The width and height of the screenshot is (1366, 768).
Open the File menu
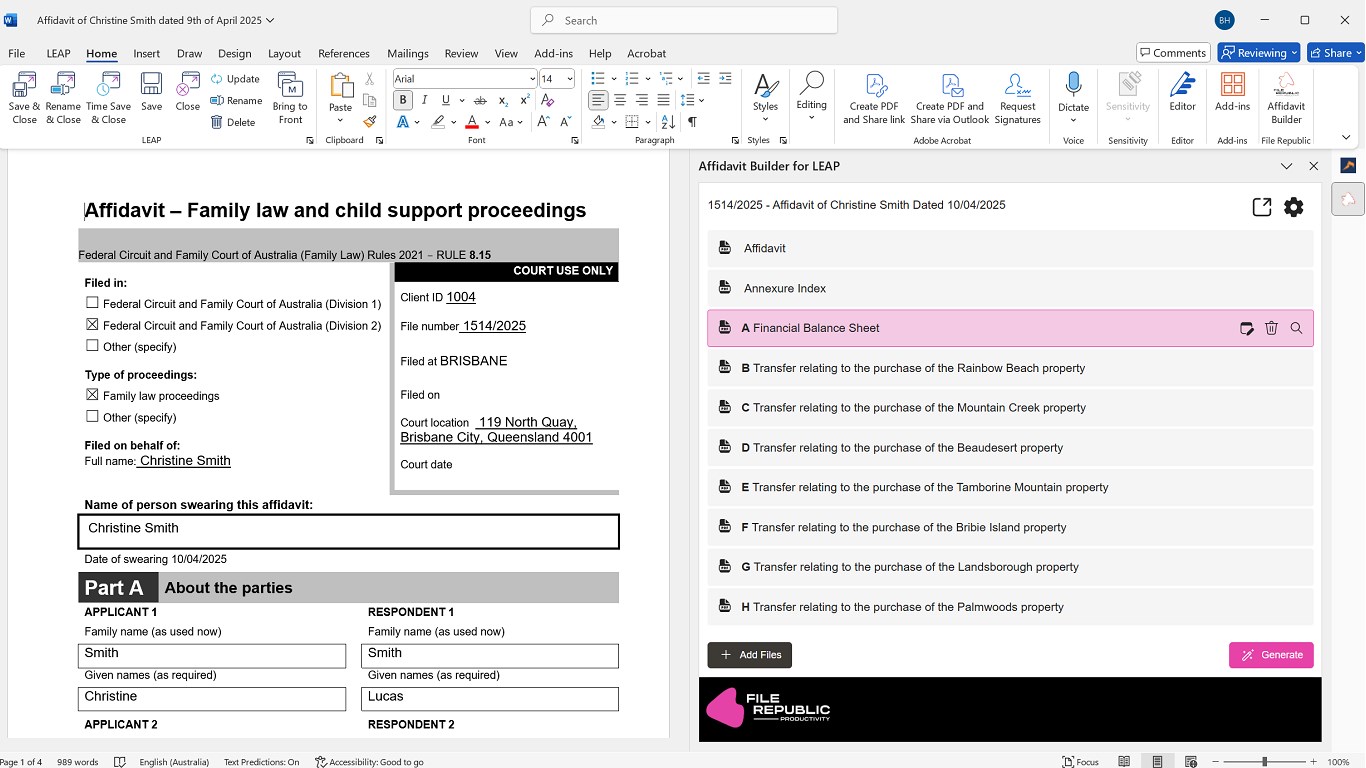(x=16, y=54)
